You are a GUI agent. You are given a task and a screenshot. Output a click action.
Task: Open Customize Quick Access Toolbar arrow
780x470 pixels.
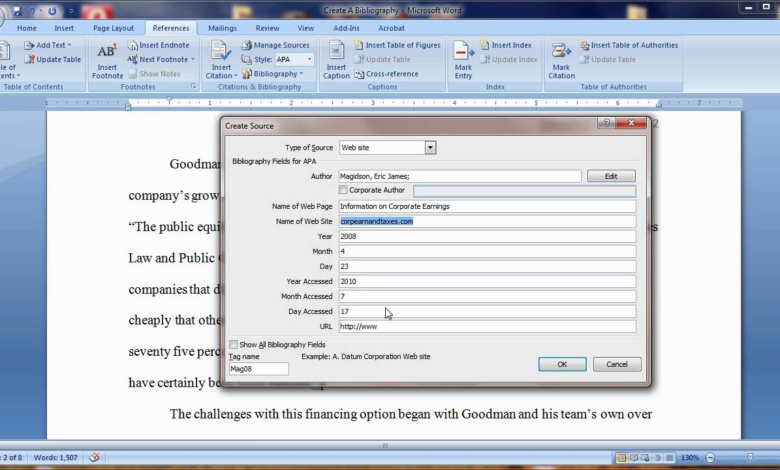pyautogui.click(x=71, y=10)
